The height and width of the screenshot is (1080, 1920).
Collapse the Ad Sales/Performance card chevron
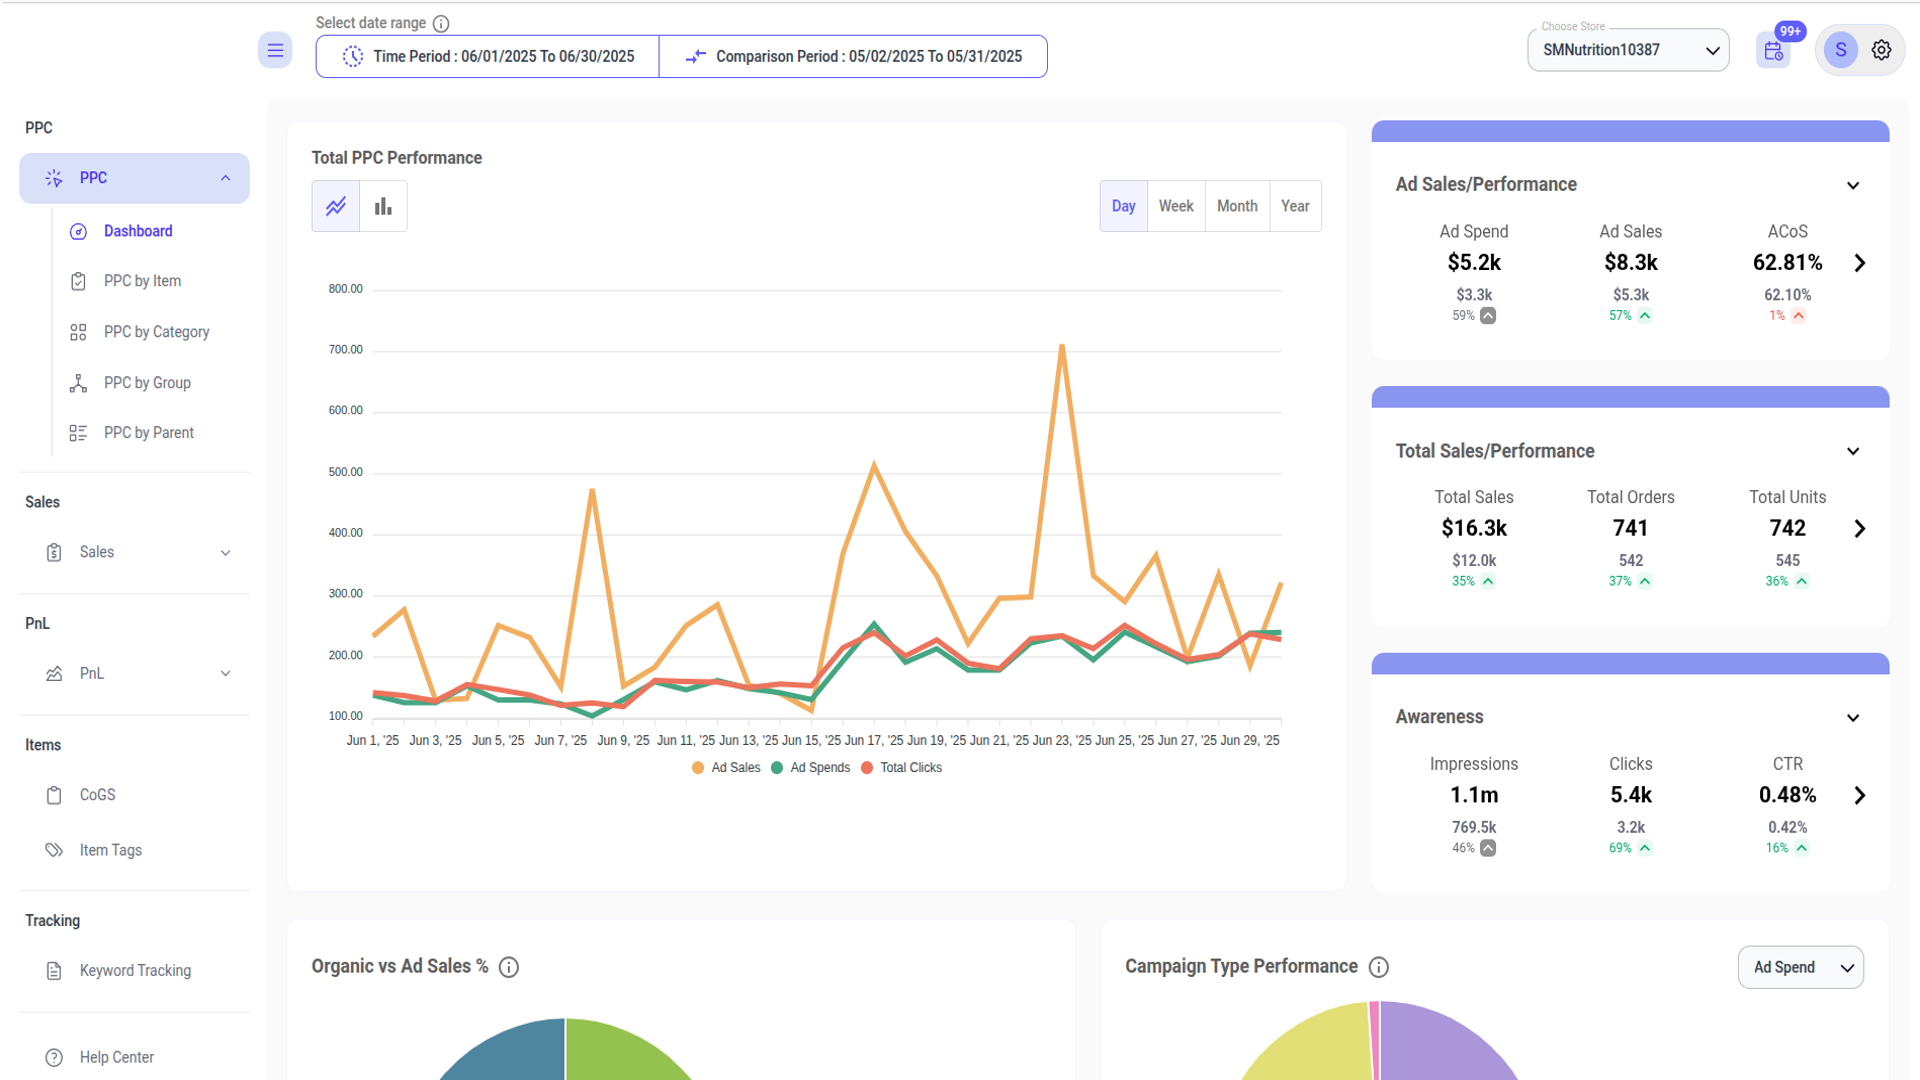pyautogui.click(x=1853, y=186)
